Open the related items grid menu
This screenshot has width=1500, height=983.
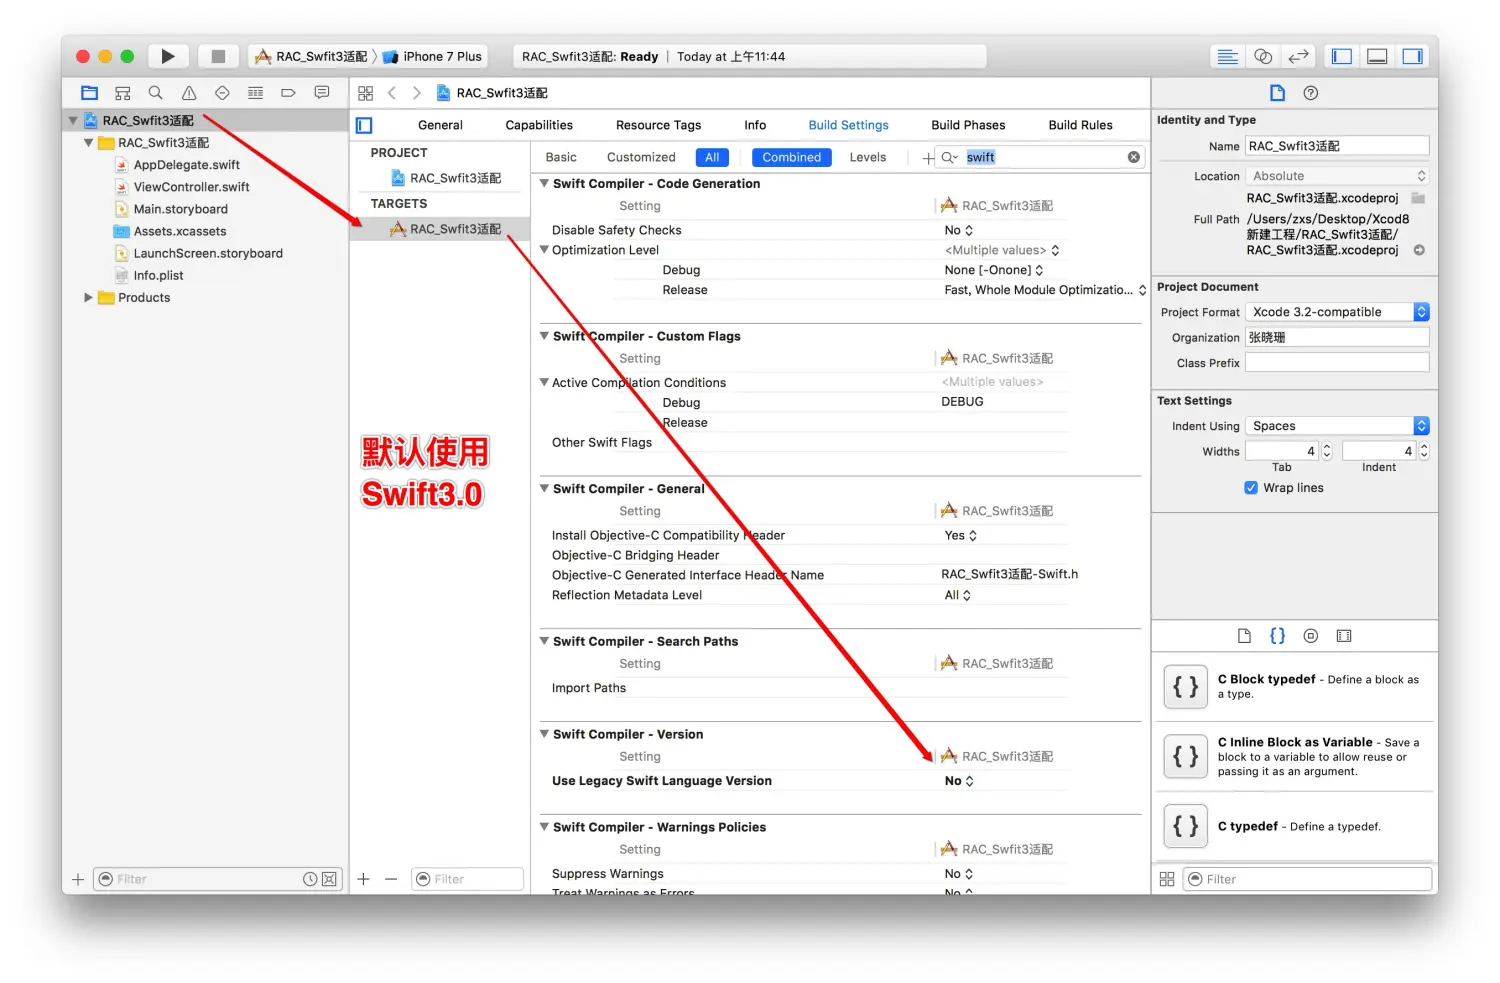[x=366, y=93]
